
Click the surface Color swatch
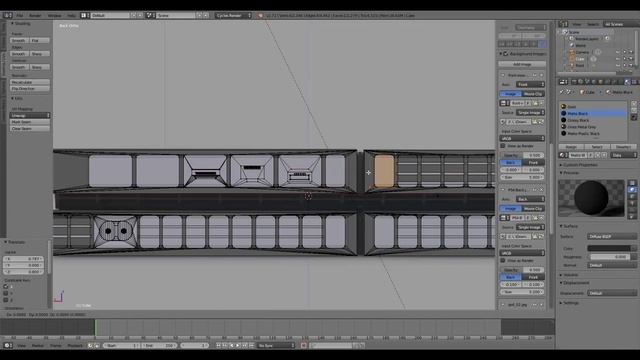pos(609,248)
